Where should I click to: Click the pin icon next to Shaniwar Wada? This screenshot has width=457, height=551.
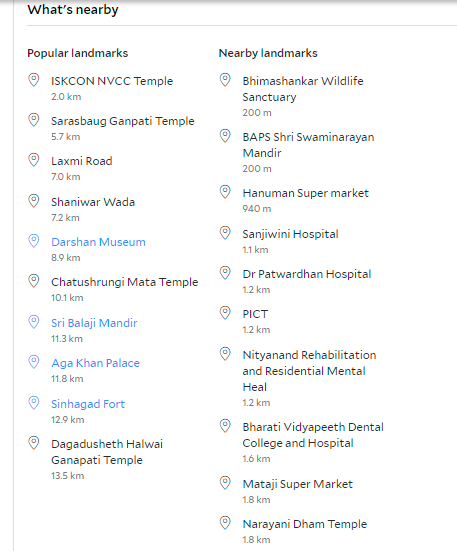click(x=34, y=201)
